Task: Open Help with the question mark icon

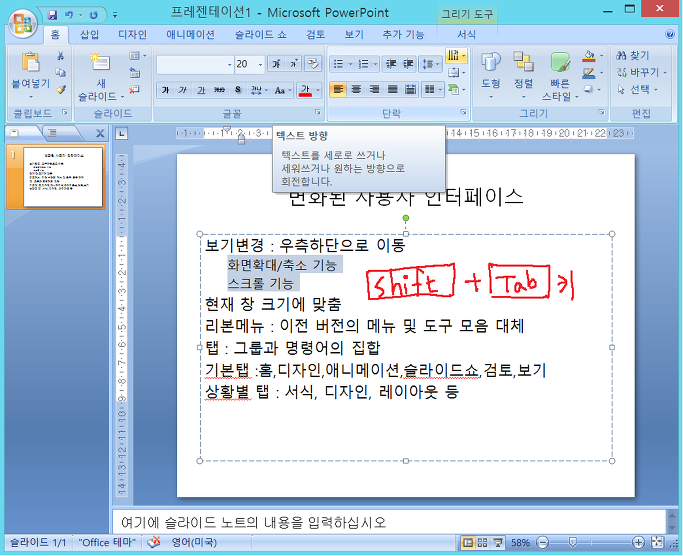Action: (670, 34)
